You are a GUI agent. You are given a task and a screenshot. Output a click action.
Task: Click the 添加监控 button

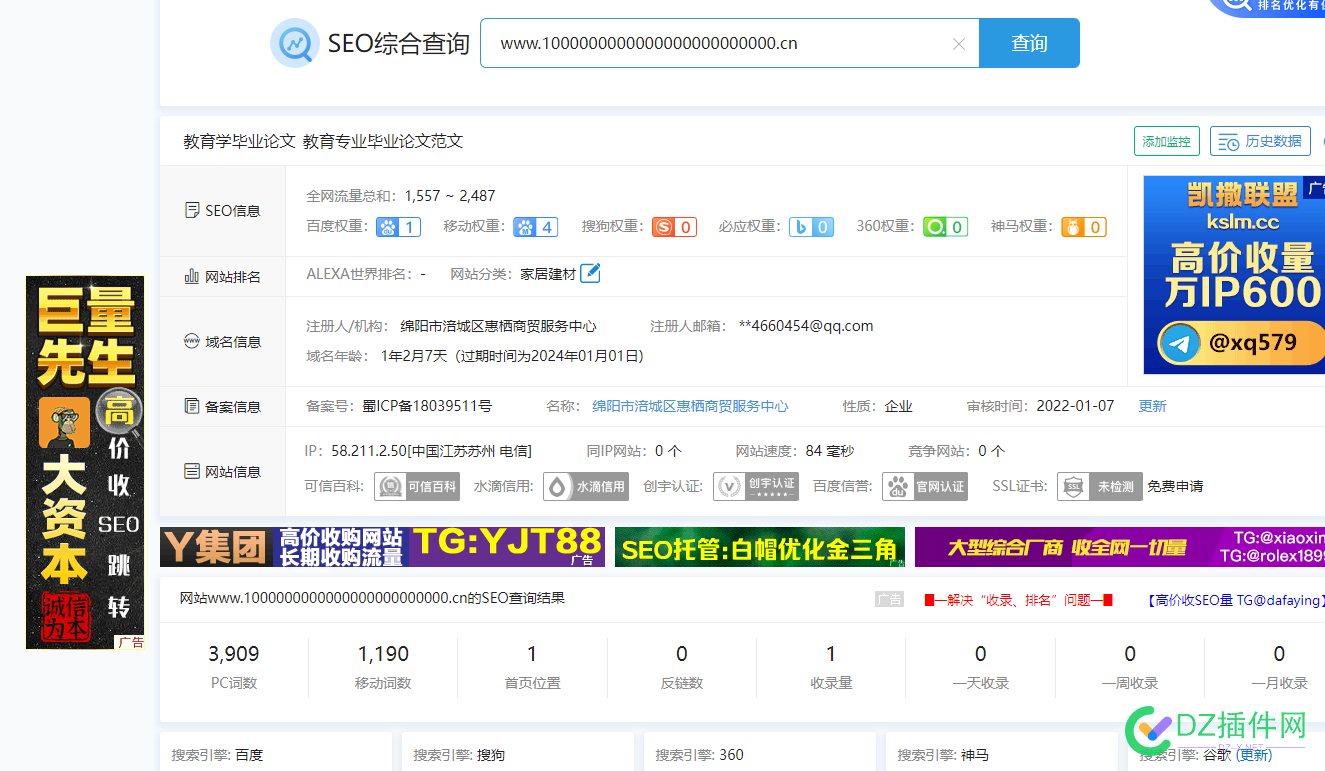1166,141
